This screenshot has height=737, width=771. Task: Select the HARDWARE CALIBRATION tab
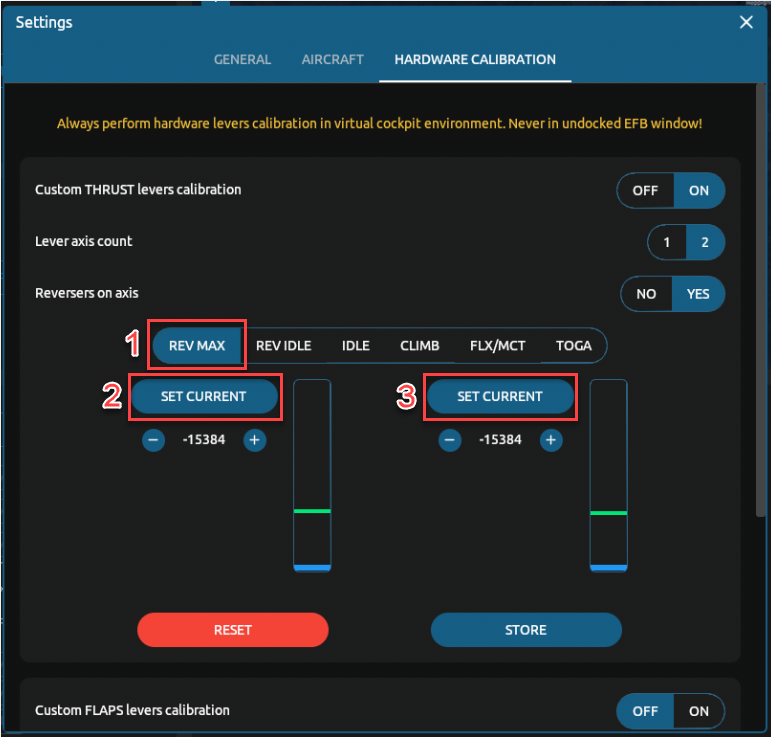[x=475, y=59]
